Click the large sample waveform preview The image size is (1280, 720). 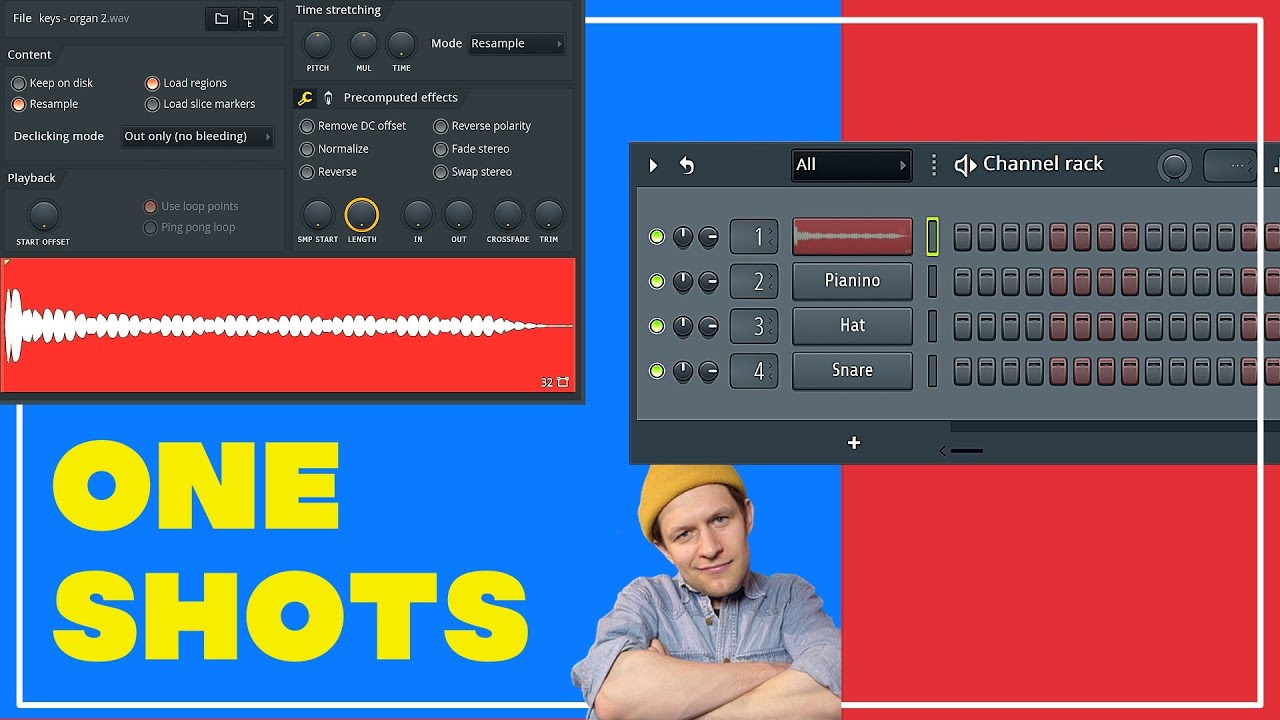(x=288, y=325)
